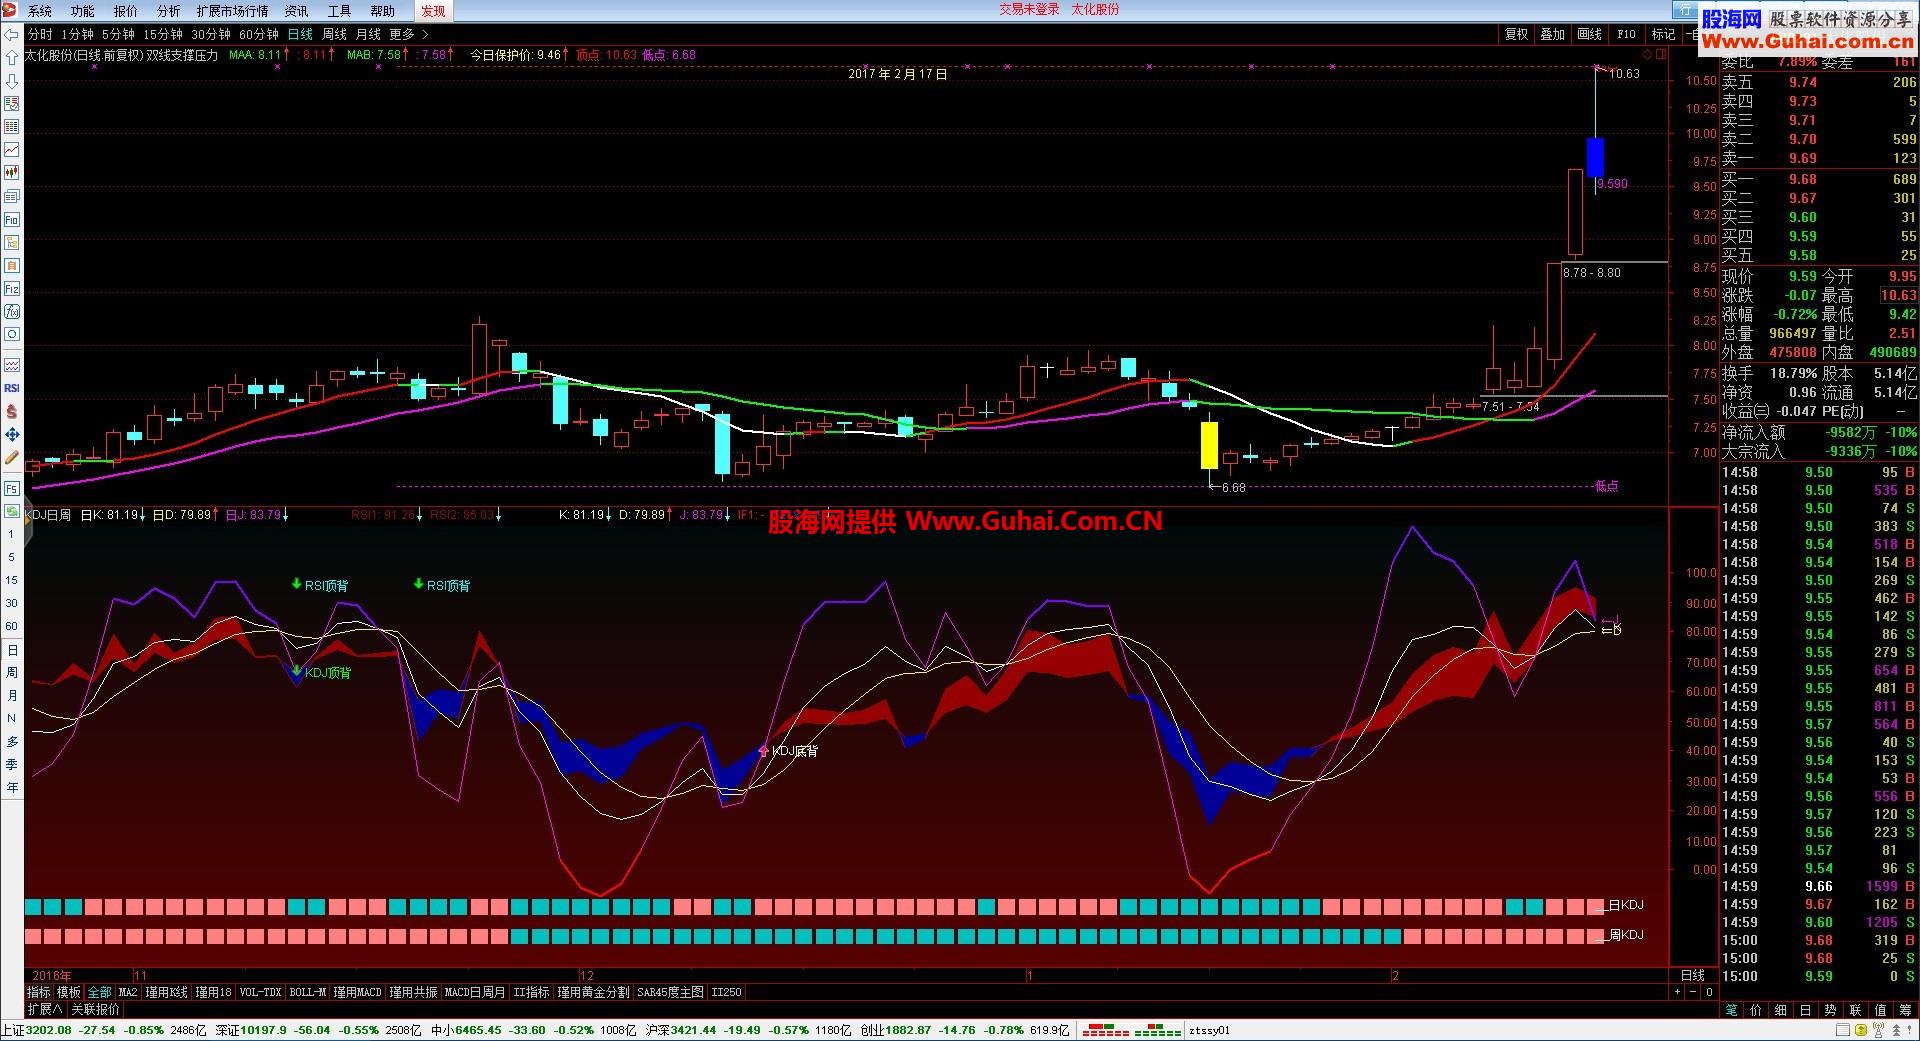
Task: Select the pencil drawing tool icon
Action: [x=12, y=457]
